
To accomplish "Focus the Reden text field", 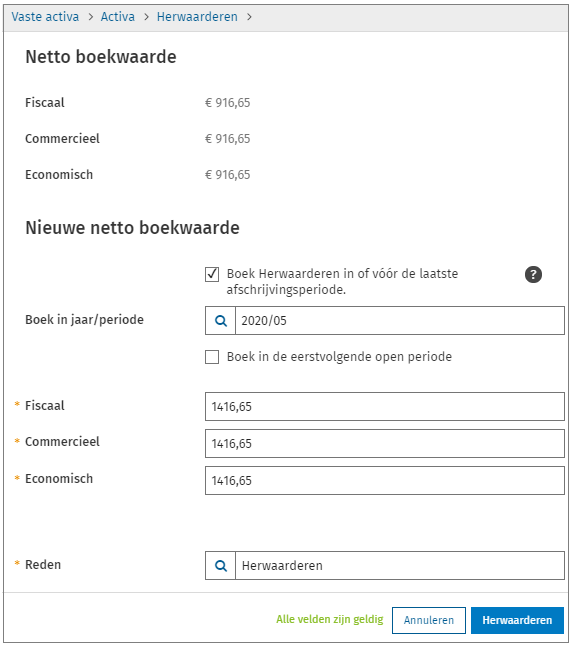I will click(x=399, y=565).
